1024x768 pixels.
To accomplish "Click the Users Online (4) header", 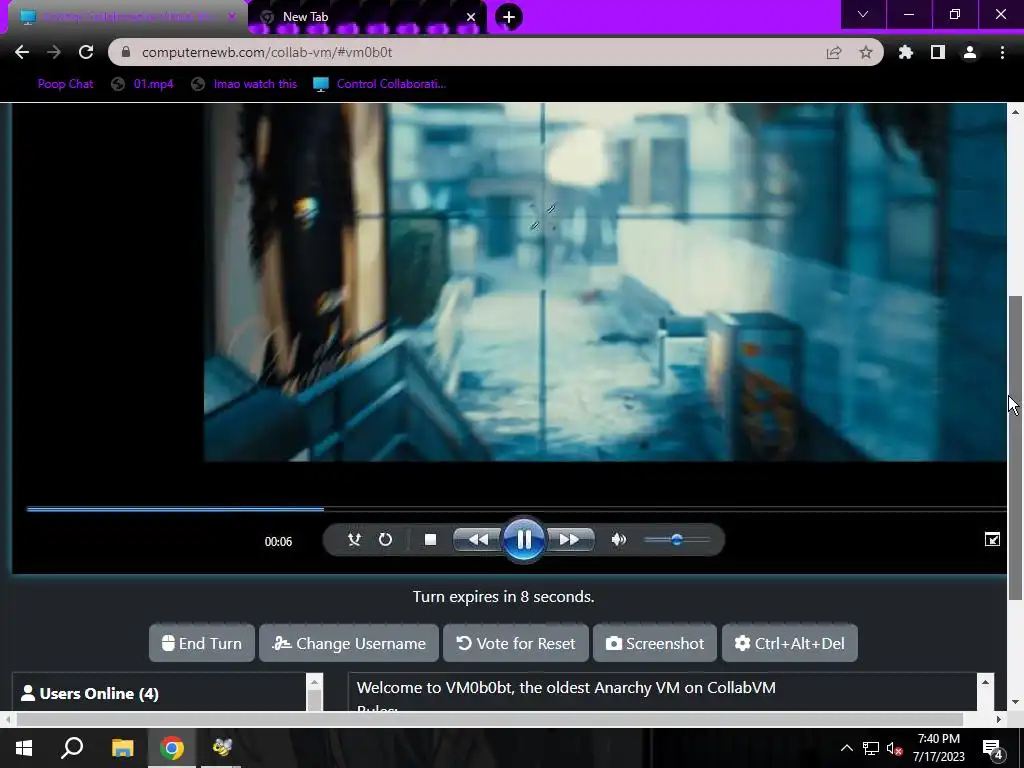I will 90,694.
